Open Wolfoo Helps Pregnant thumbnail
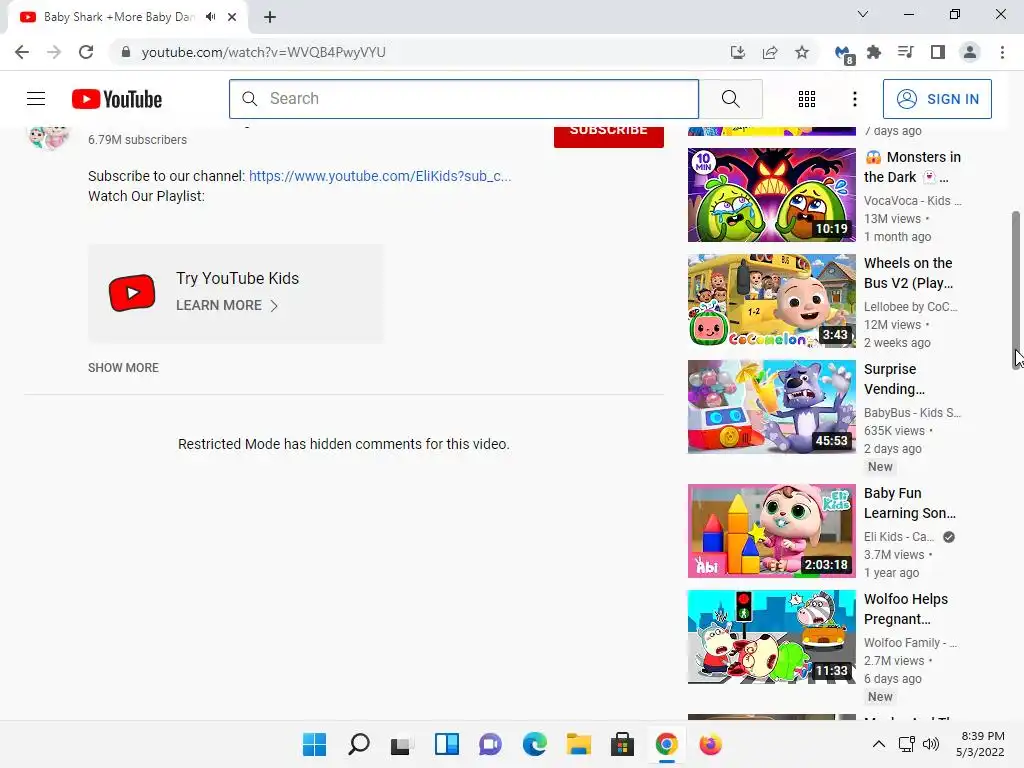Viewport: 1024px width, 768px height. [771, 637]
